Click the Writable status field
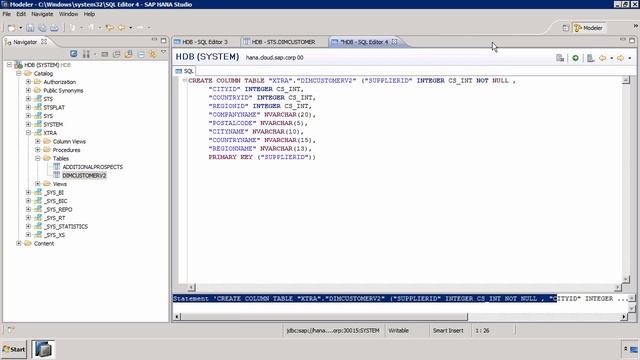The height and width of the screenshot is (360, 640). click(398, 330)
